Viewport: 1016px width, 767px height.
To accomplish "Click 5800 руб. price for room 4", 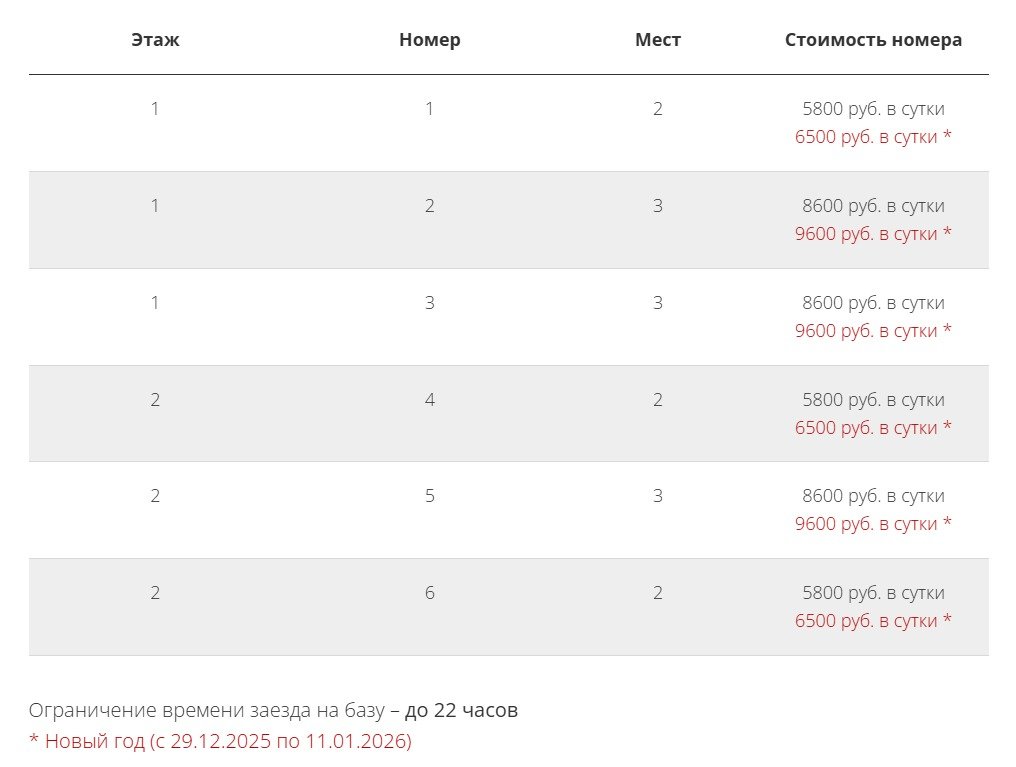I will [873, 400].
